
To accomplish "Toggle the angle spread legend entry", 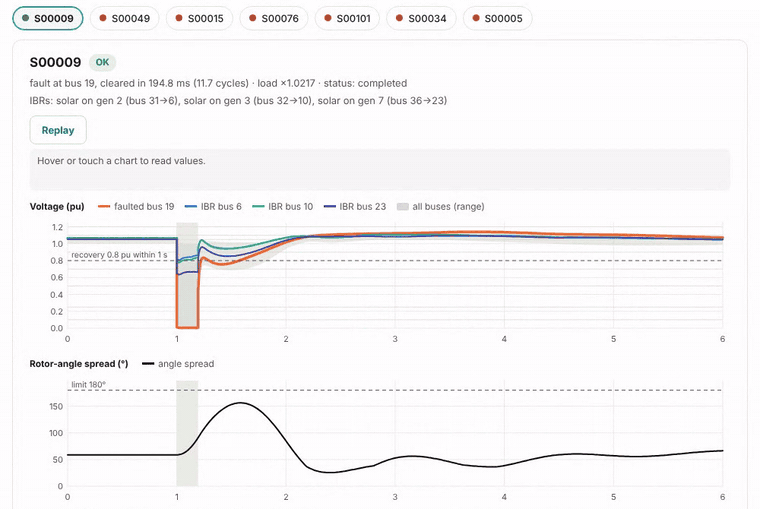I will coord(178,364).
